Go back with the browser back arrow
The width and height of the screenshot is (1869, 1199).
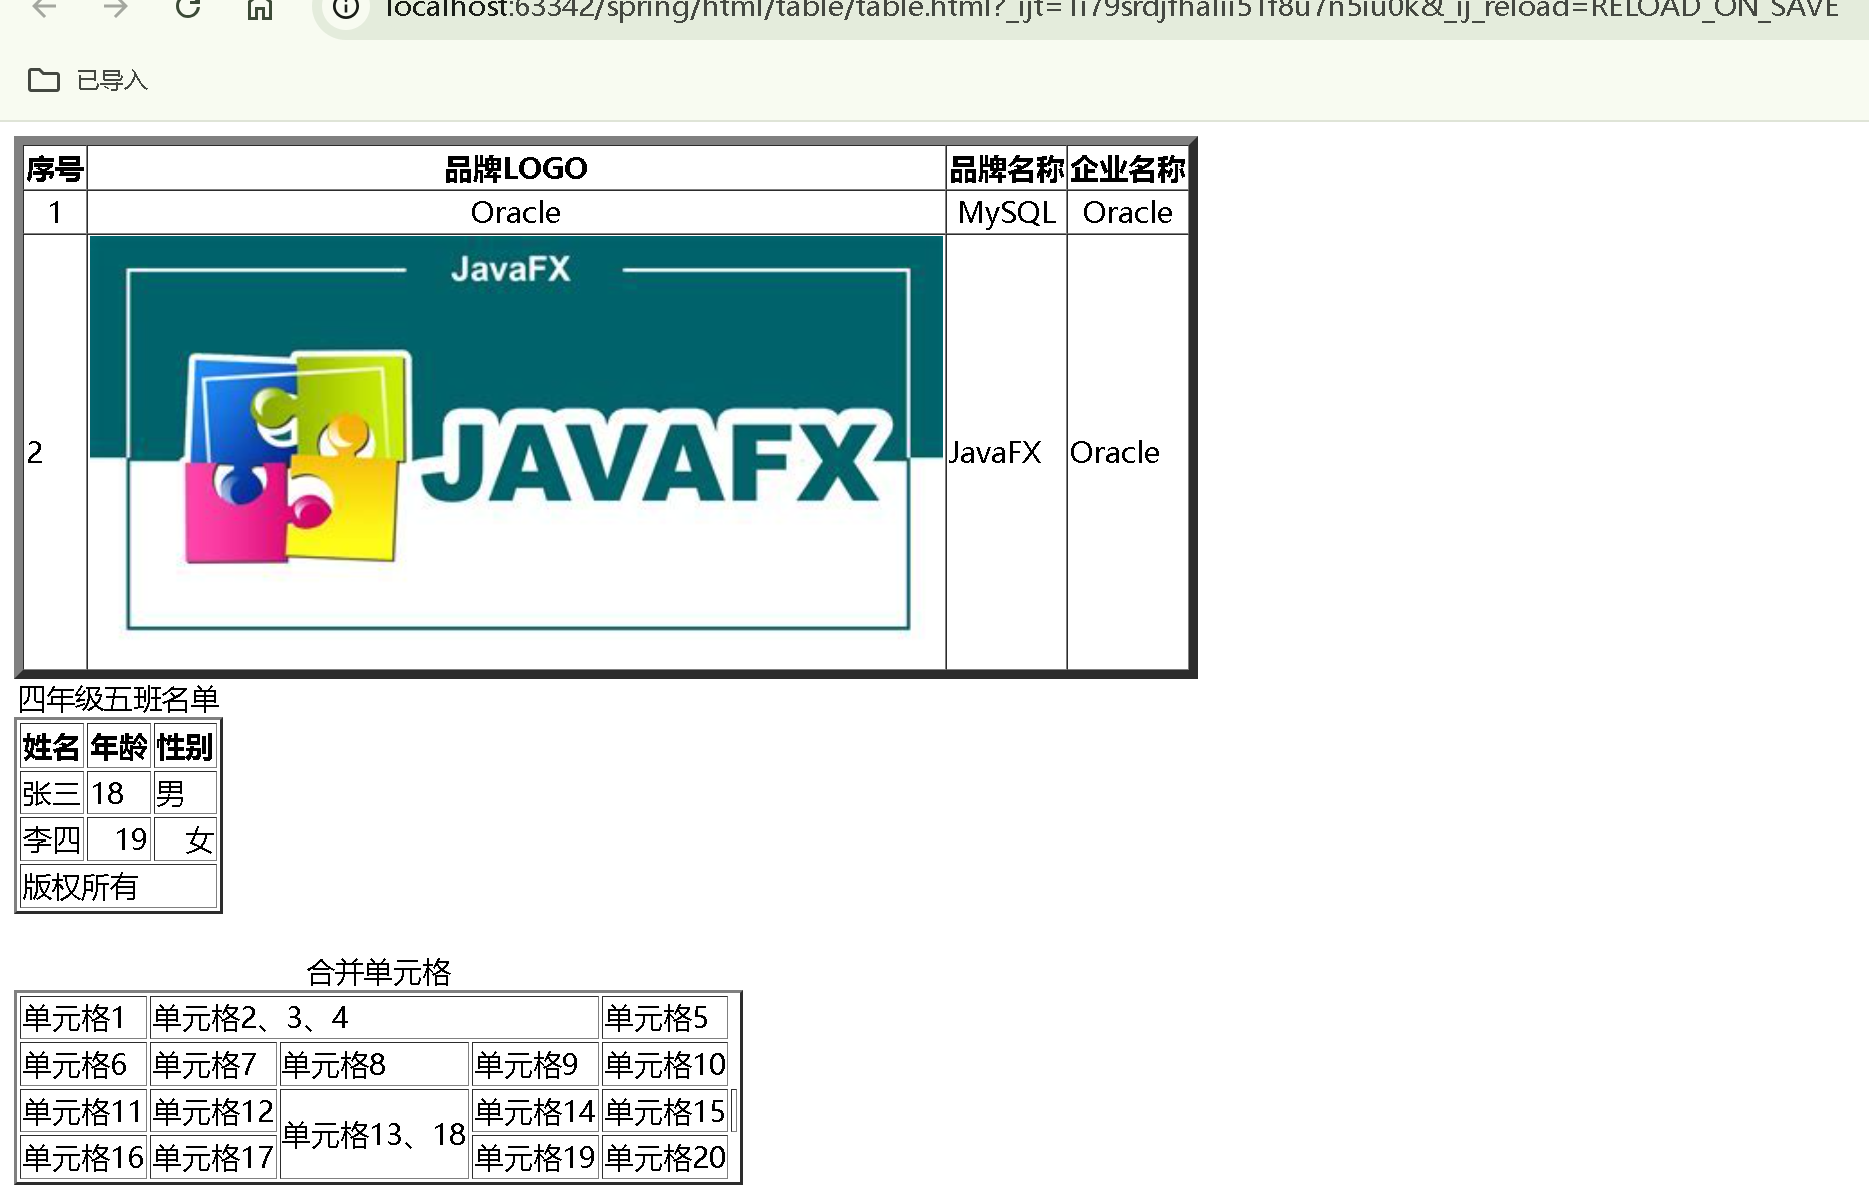pos(45,8)
